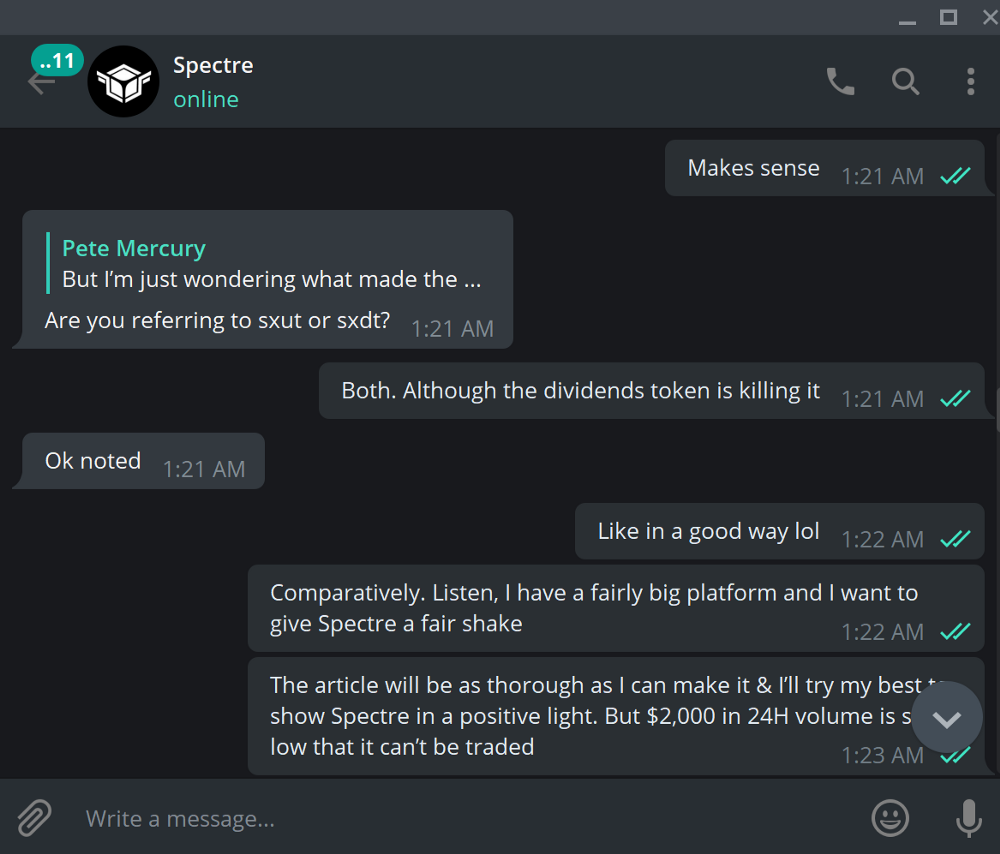Open Spectre's profile avatar picture
Image resolution: width=1000 pixels, height=854 pixels.
tap(123, 81)
